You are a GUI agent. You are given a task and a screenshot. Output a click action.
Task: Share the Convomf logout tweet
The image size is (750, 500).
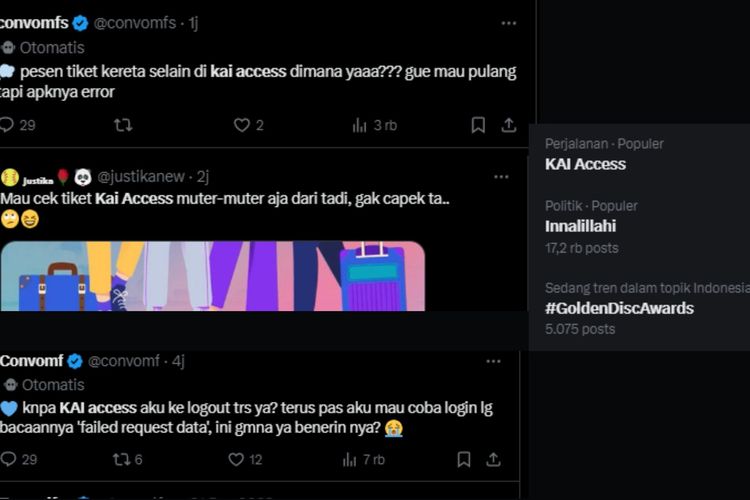494,459
